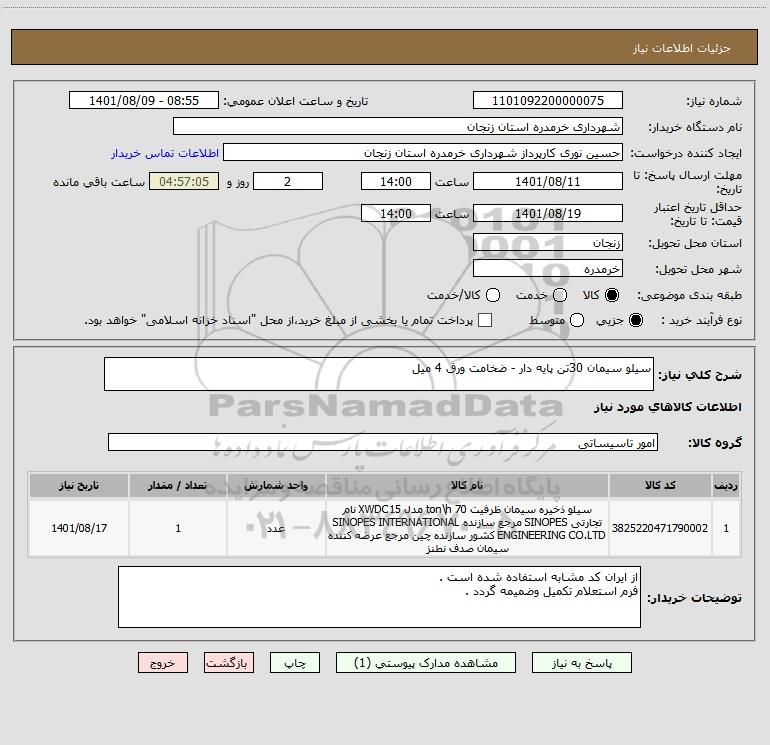Click the need number field 1101092200000075
The image size is (770, 745).
pyautogui.click(x=548, y=101)
